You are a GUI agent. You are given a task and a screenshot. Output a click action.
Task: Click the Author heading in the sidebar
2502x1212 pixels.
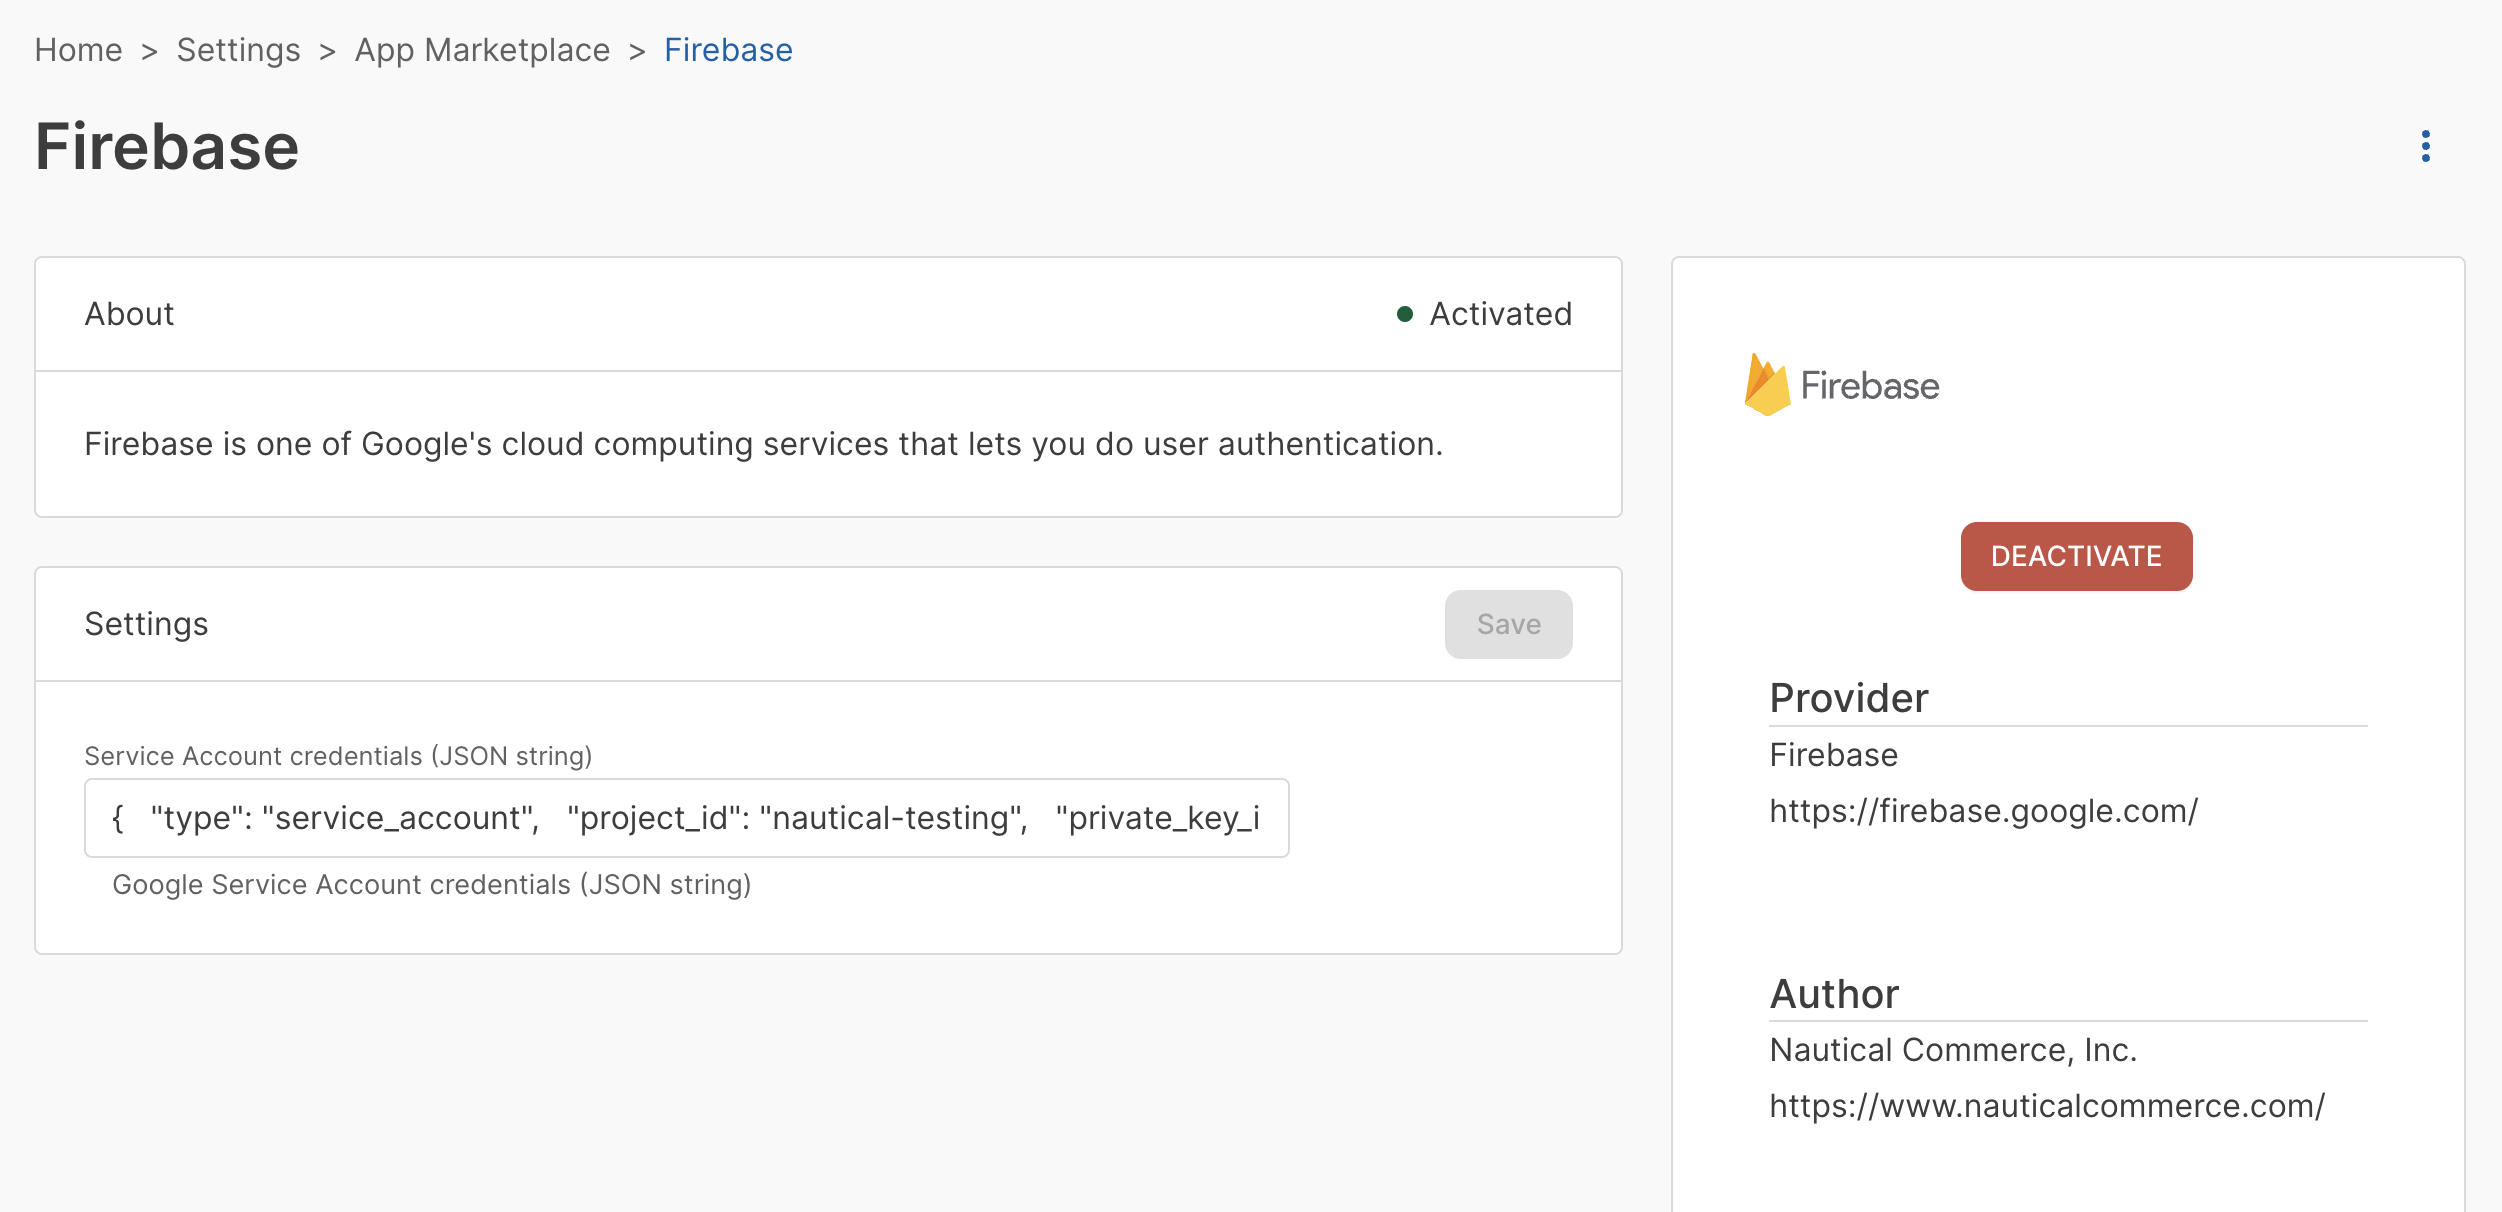(1834, 994)
